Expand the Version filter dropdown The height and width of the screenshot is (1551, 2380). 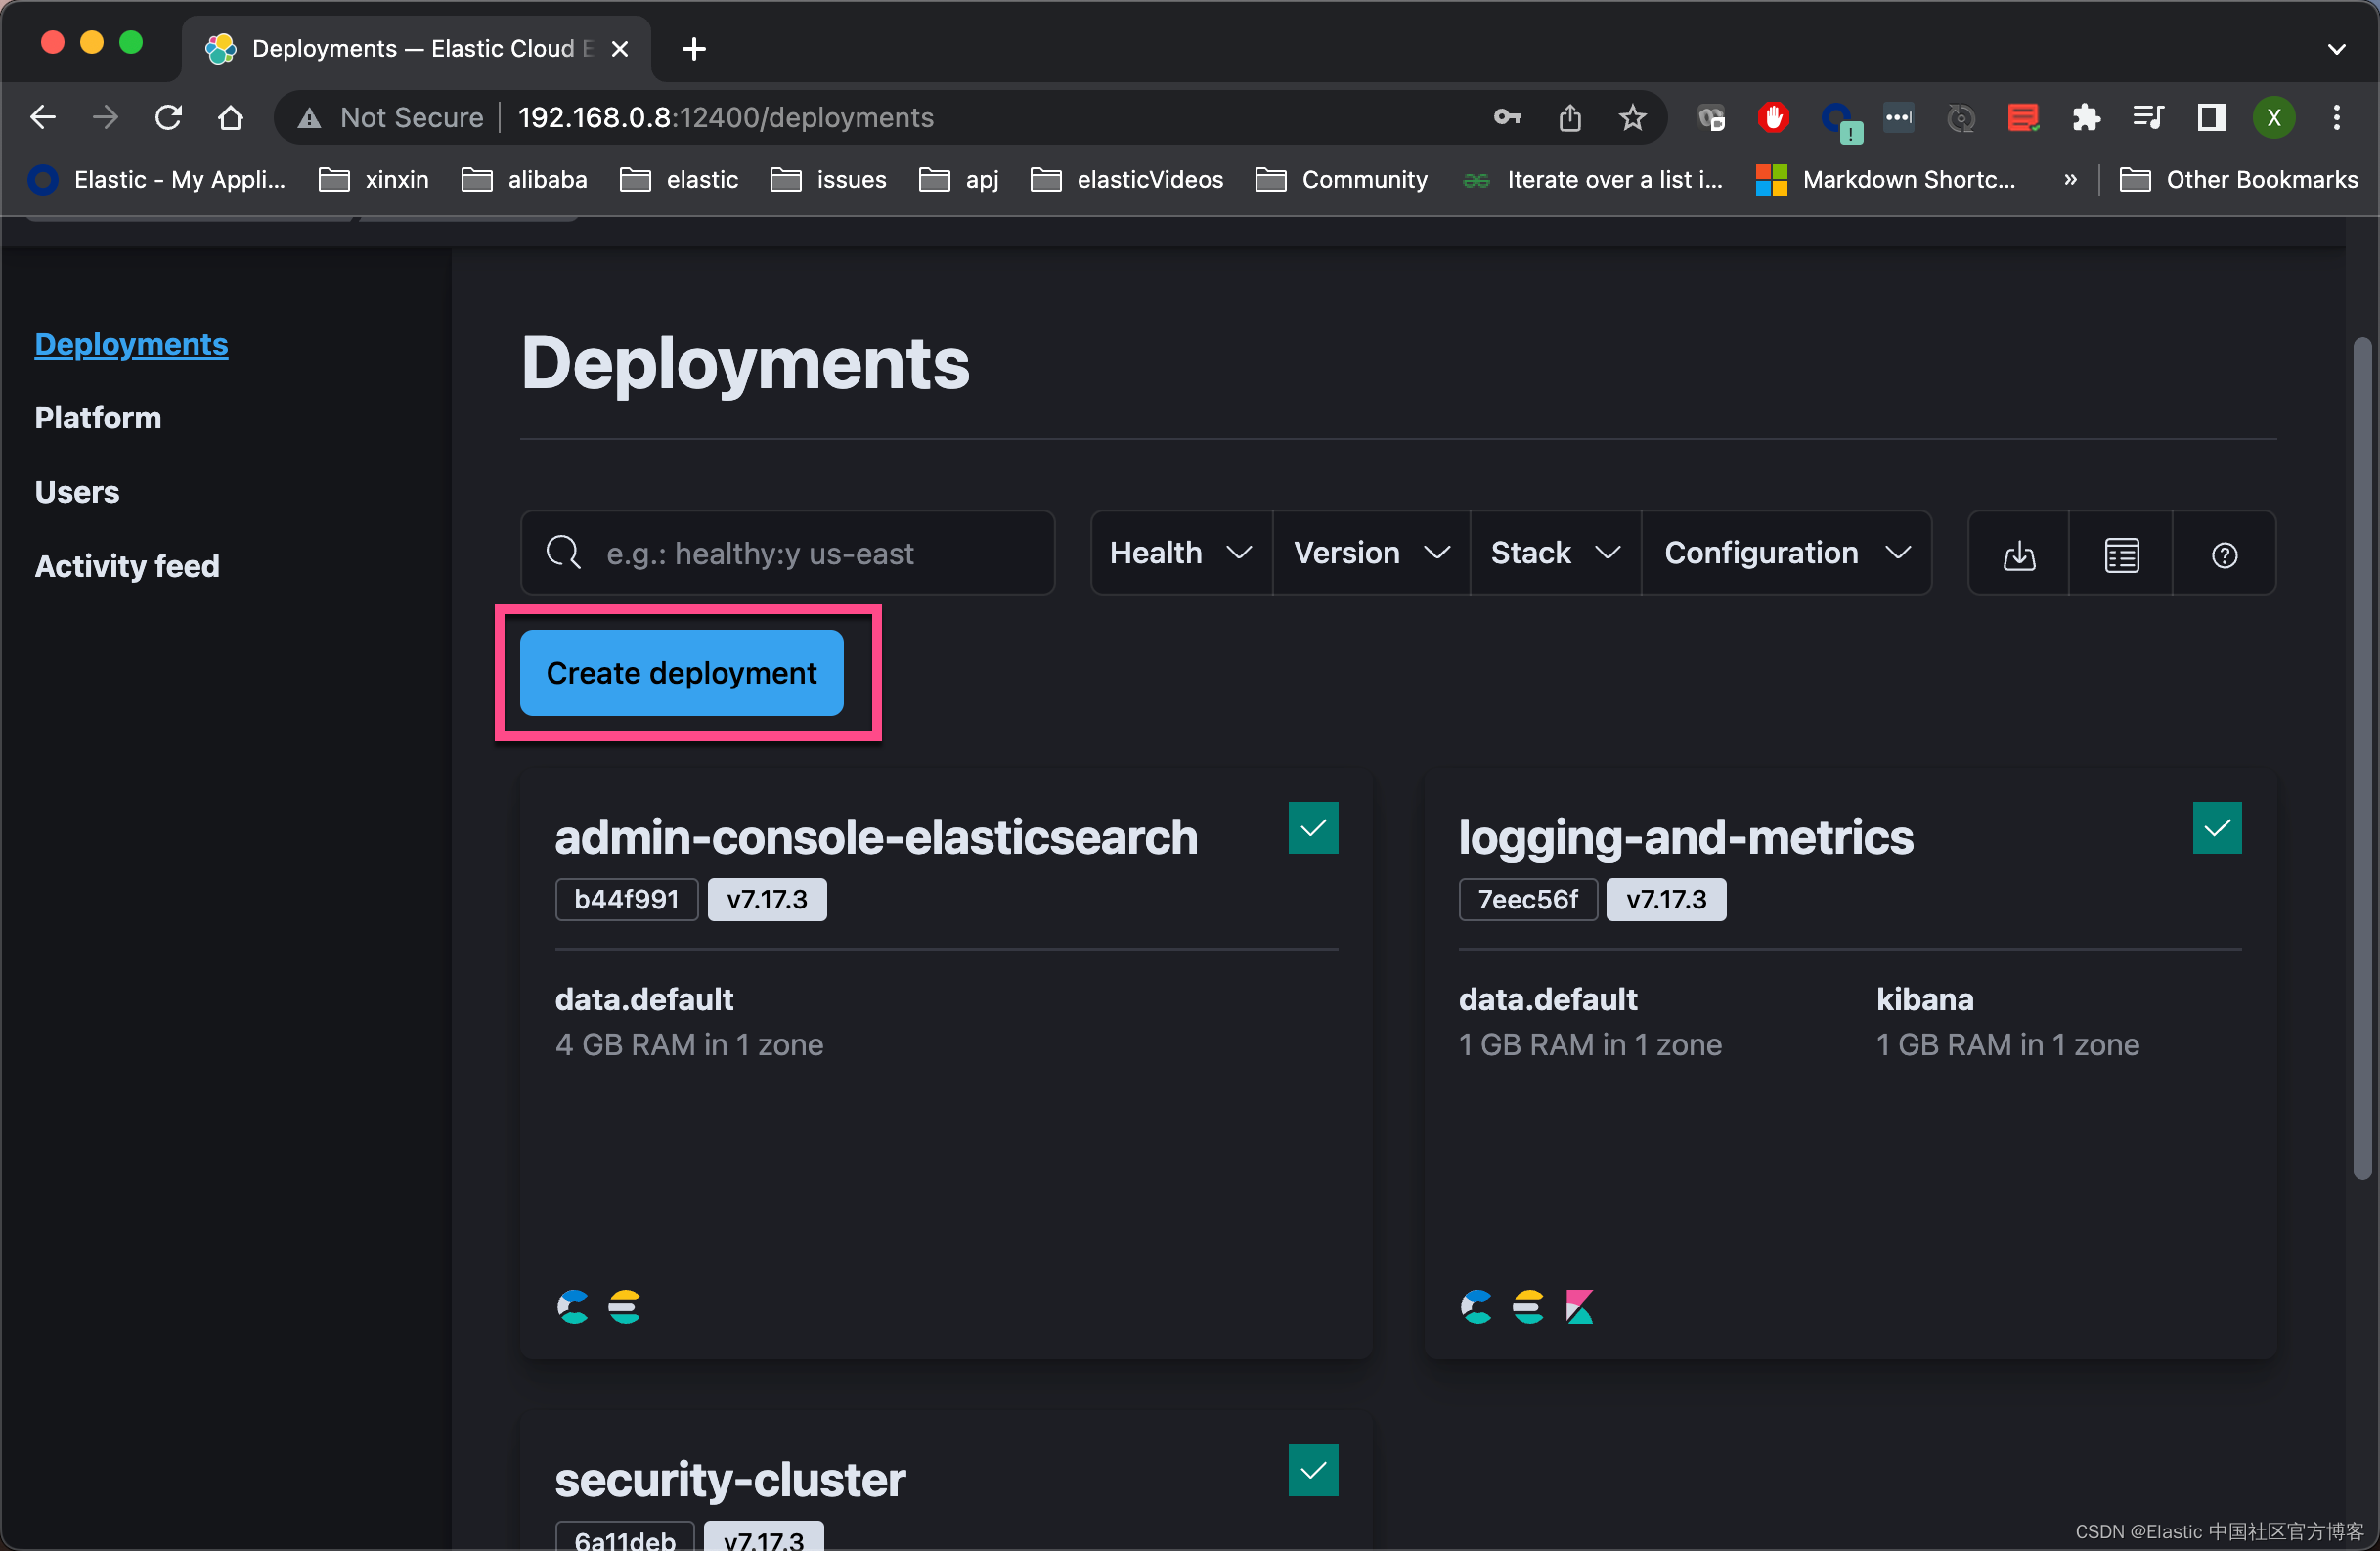(1370, 553)
